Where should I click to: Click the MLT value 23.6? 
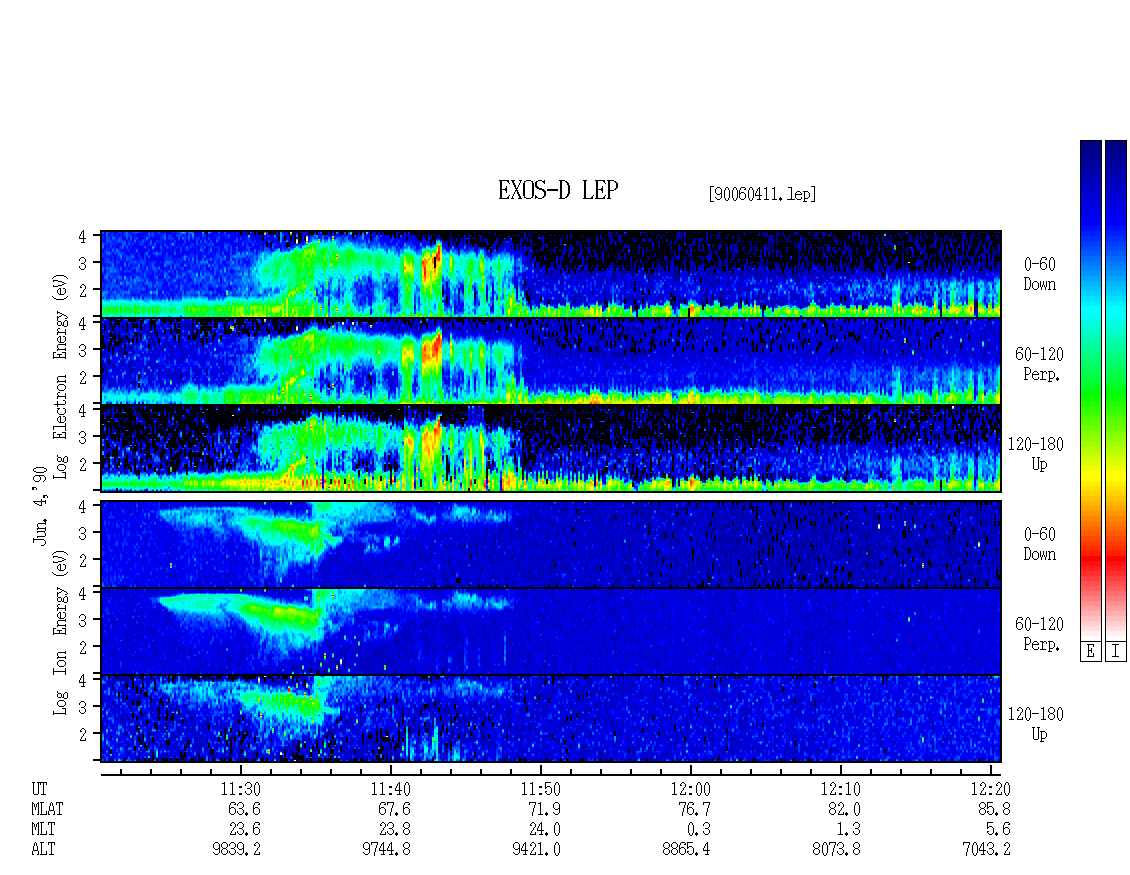point(244,830)
